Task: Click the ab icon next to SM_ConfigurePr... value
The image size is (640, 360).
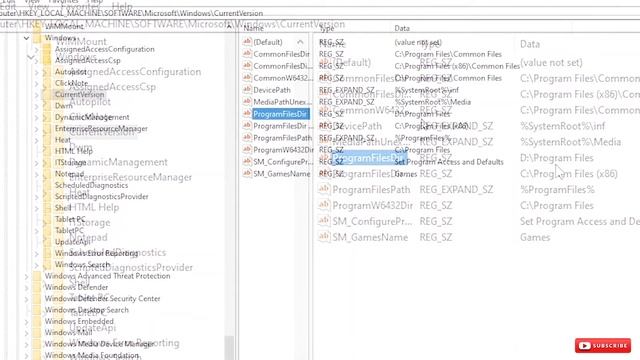Action: coord(247,162)
